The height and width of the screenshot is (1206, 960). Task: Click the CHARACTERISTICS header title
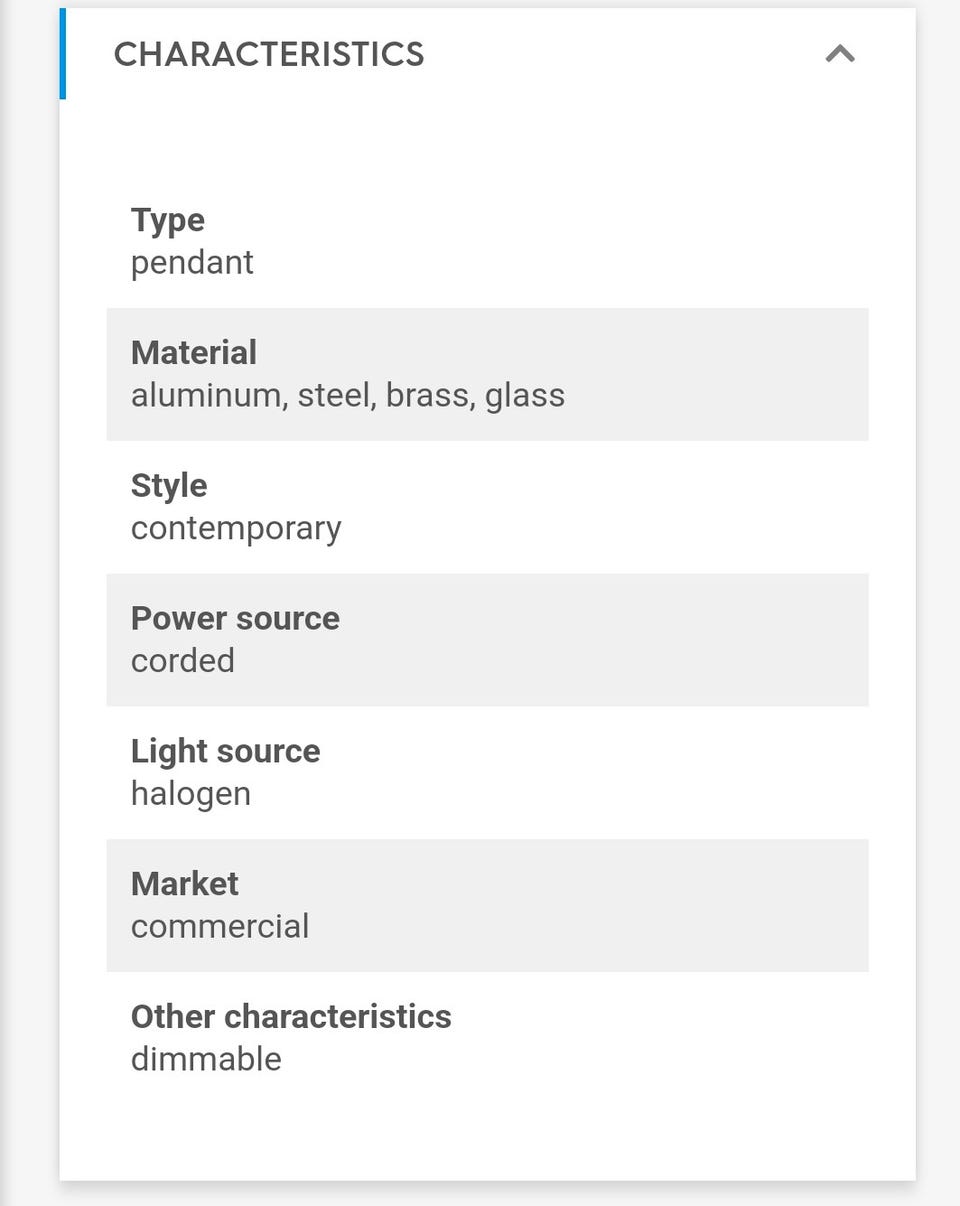269,54
